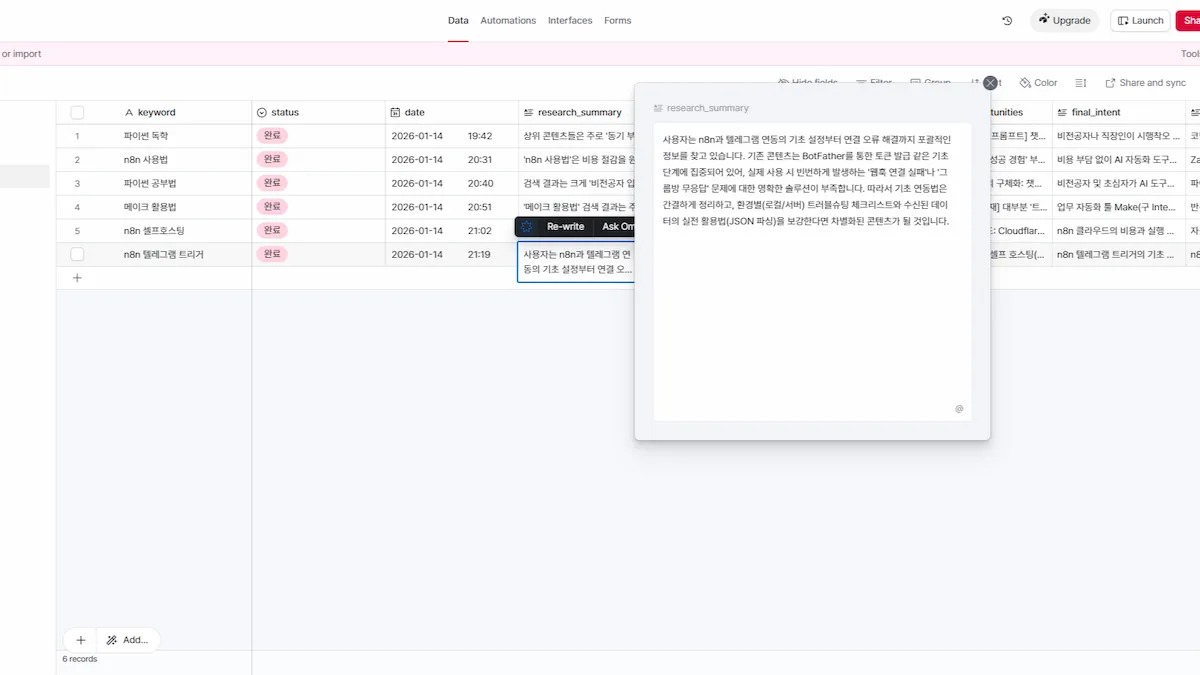Click the Launch button
The width and height of the screenshot is (1200, 675).
click(x=1140, y=20)
